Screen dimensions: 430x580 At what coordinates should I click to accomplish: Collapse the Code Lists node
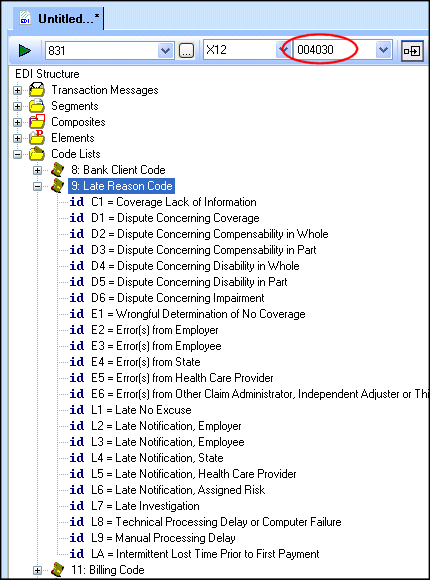(17, 154)
